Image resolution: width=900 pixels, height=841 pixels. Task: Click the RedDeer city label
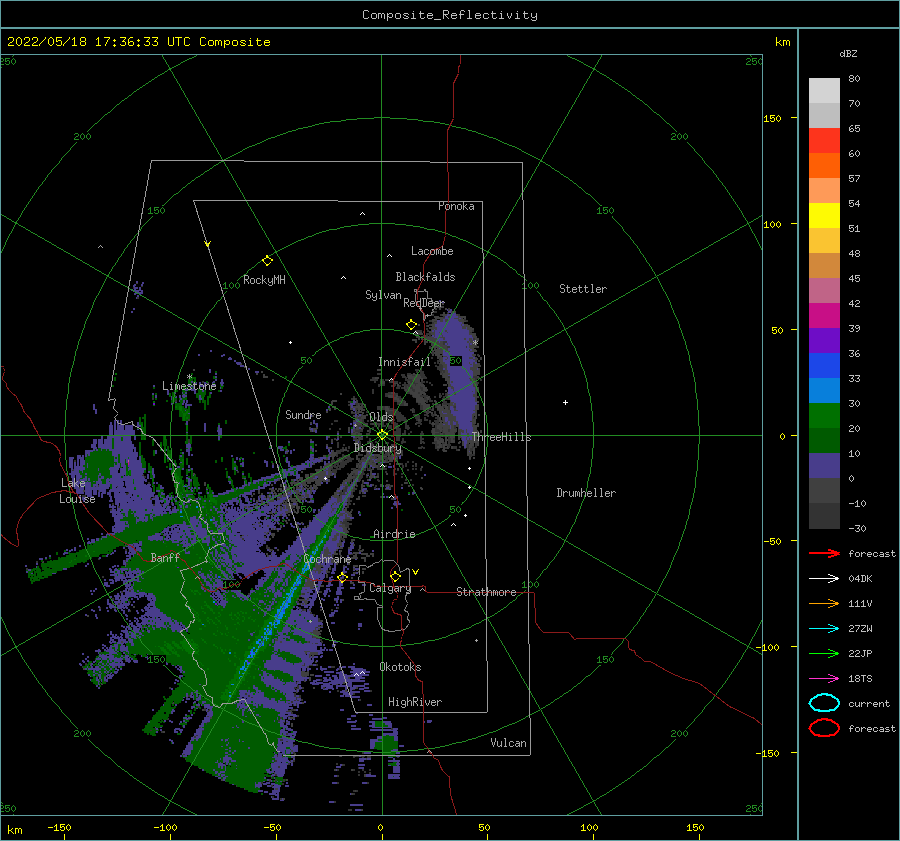click(424, 303)
